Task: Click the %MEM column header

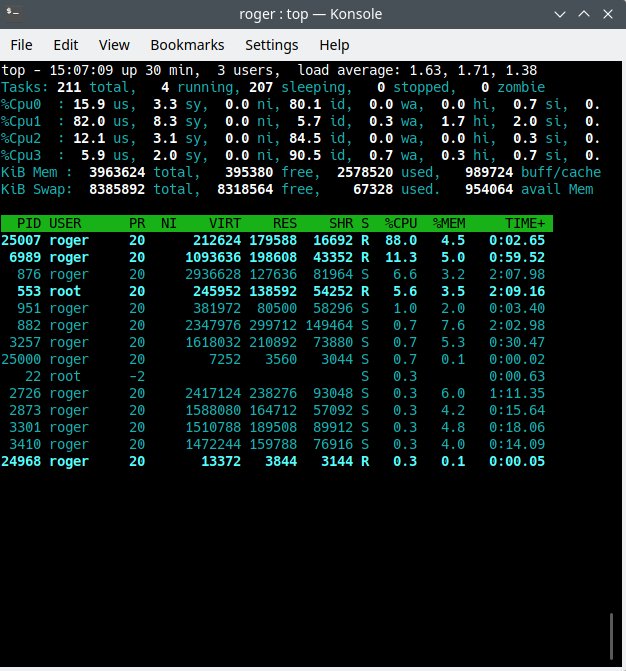Action: tap(453, 223)
